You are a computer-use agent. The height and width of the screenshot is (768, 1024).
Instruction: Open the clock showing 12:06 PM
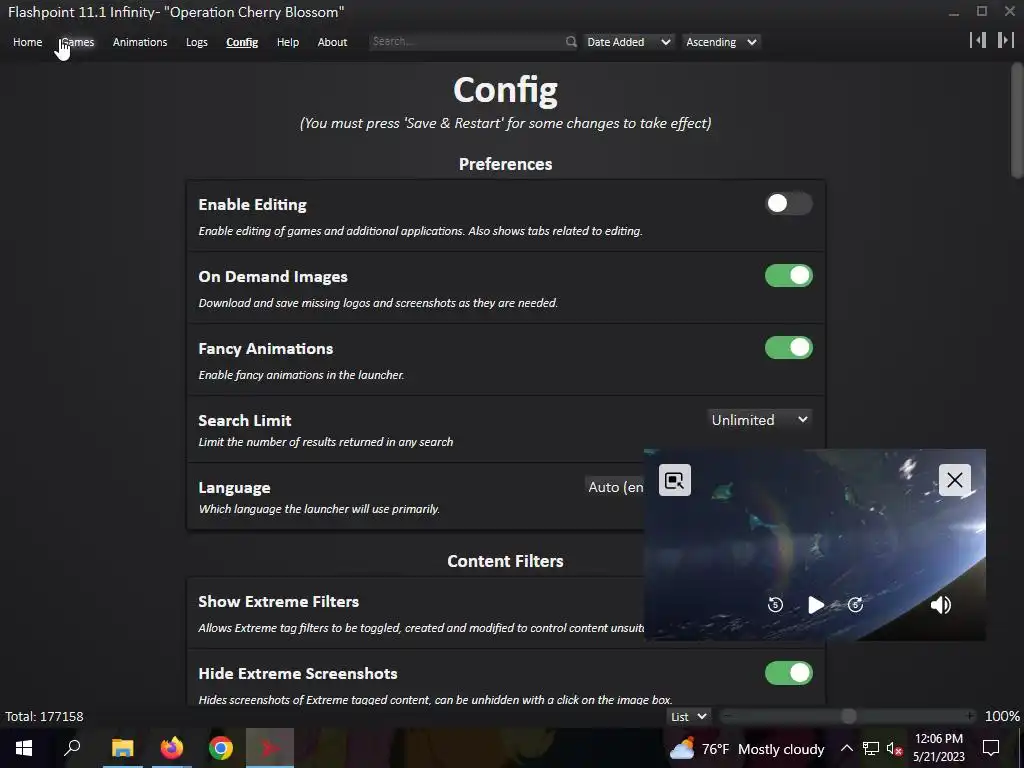[x=938, y=748]
